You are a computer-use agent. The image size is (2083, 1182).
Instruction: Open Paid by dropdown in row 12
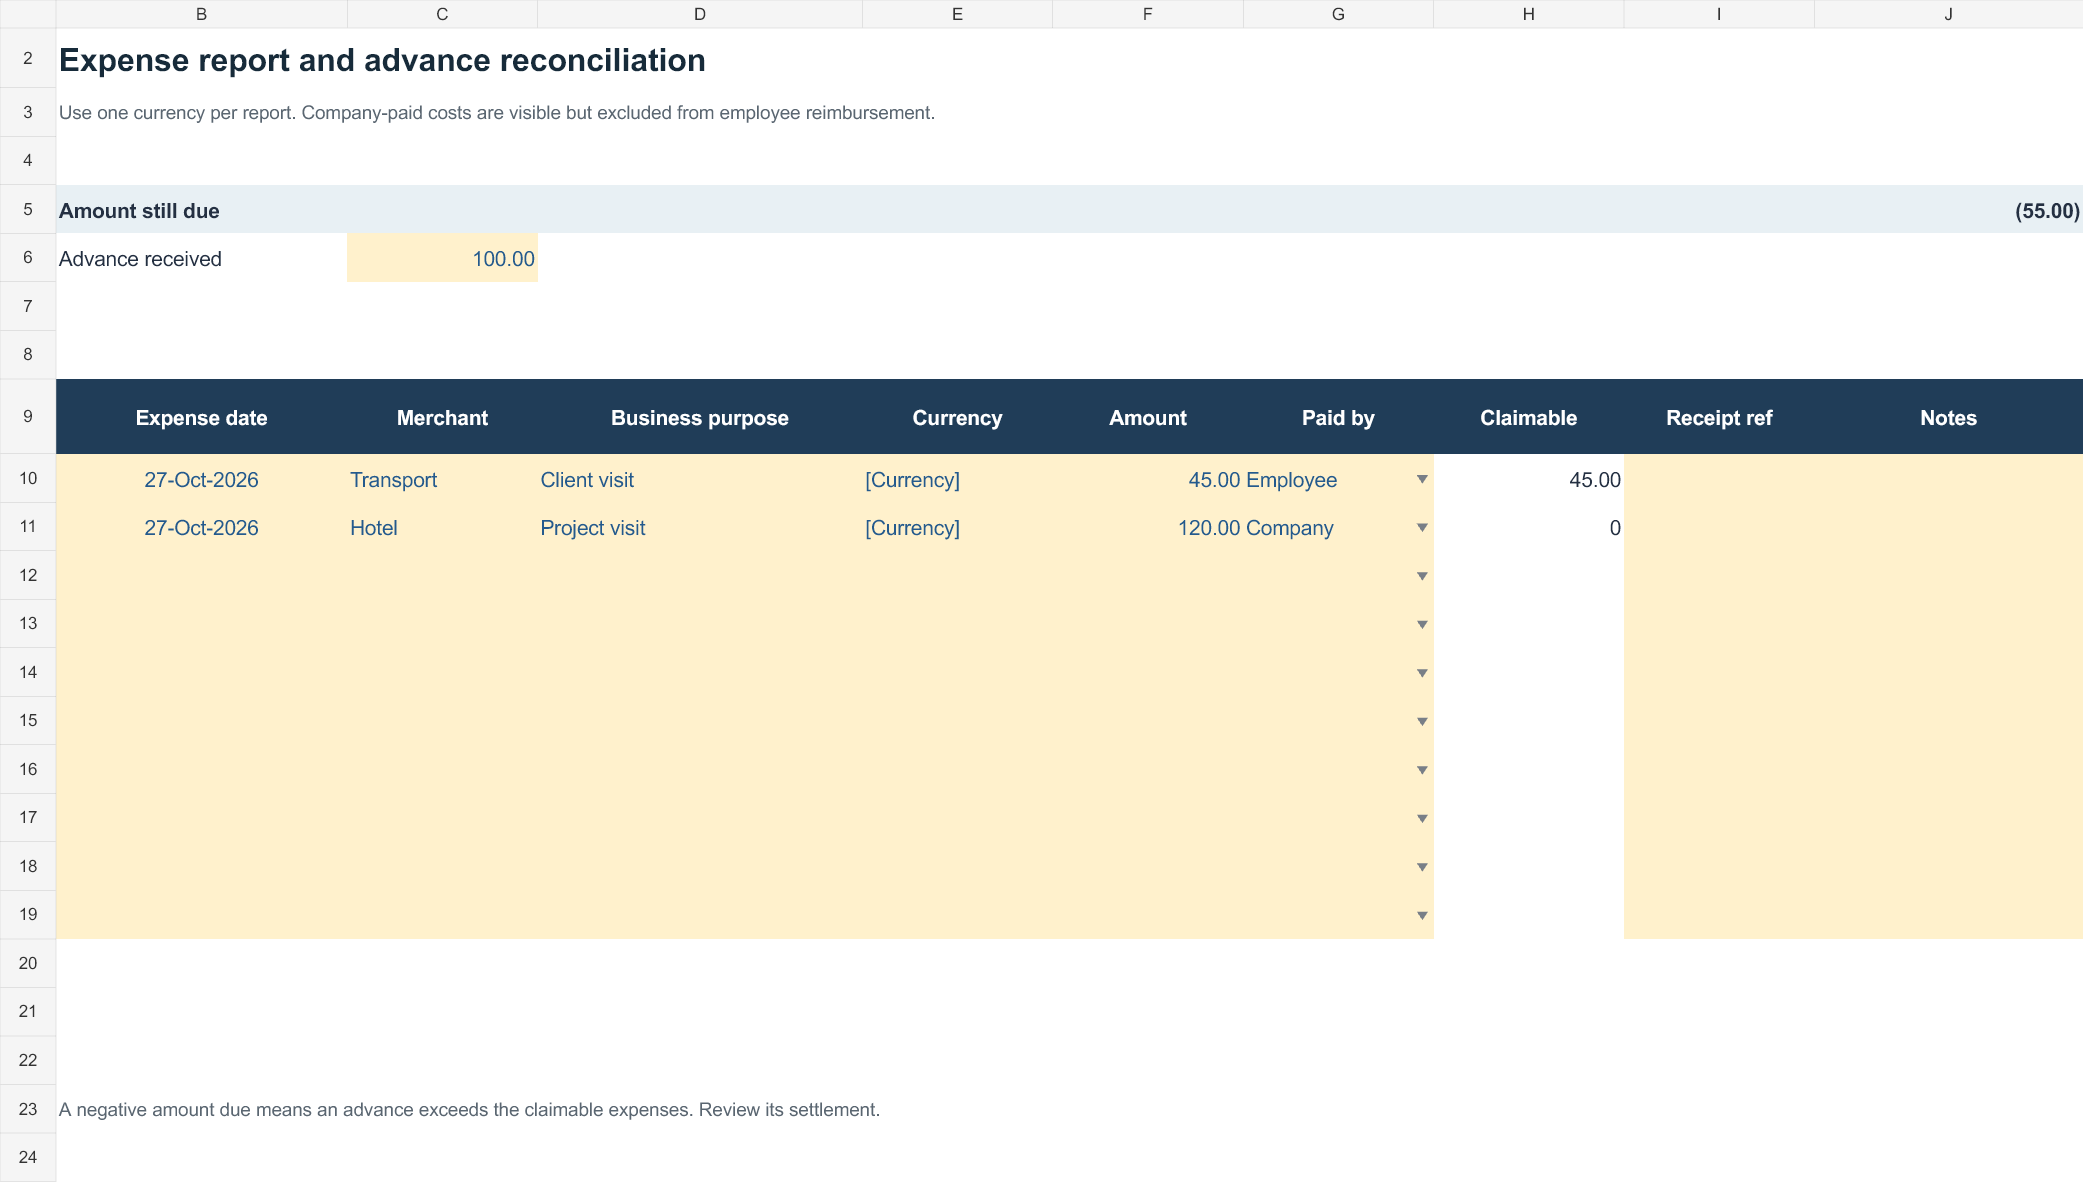[1422, 576]
